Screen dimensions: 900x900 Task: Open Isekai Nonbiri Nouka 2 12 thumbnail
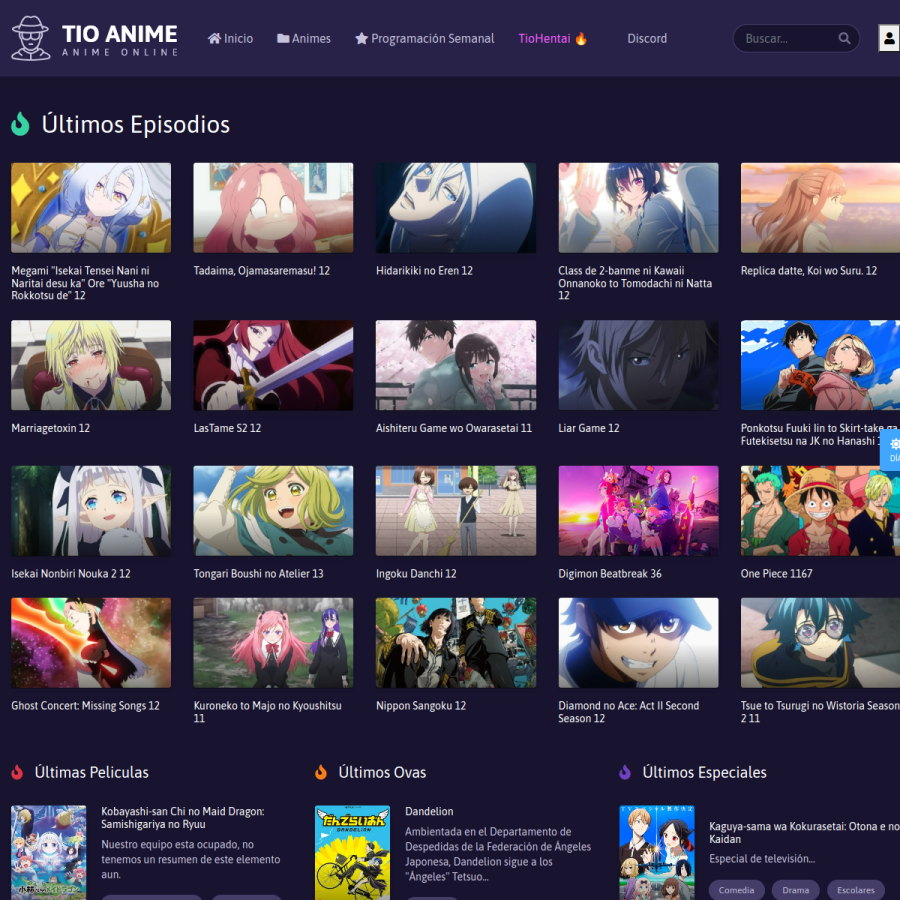pyautogui.click(x=91, y=511)
